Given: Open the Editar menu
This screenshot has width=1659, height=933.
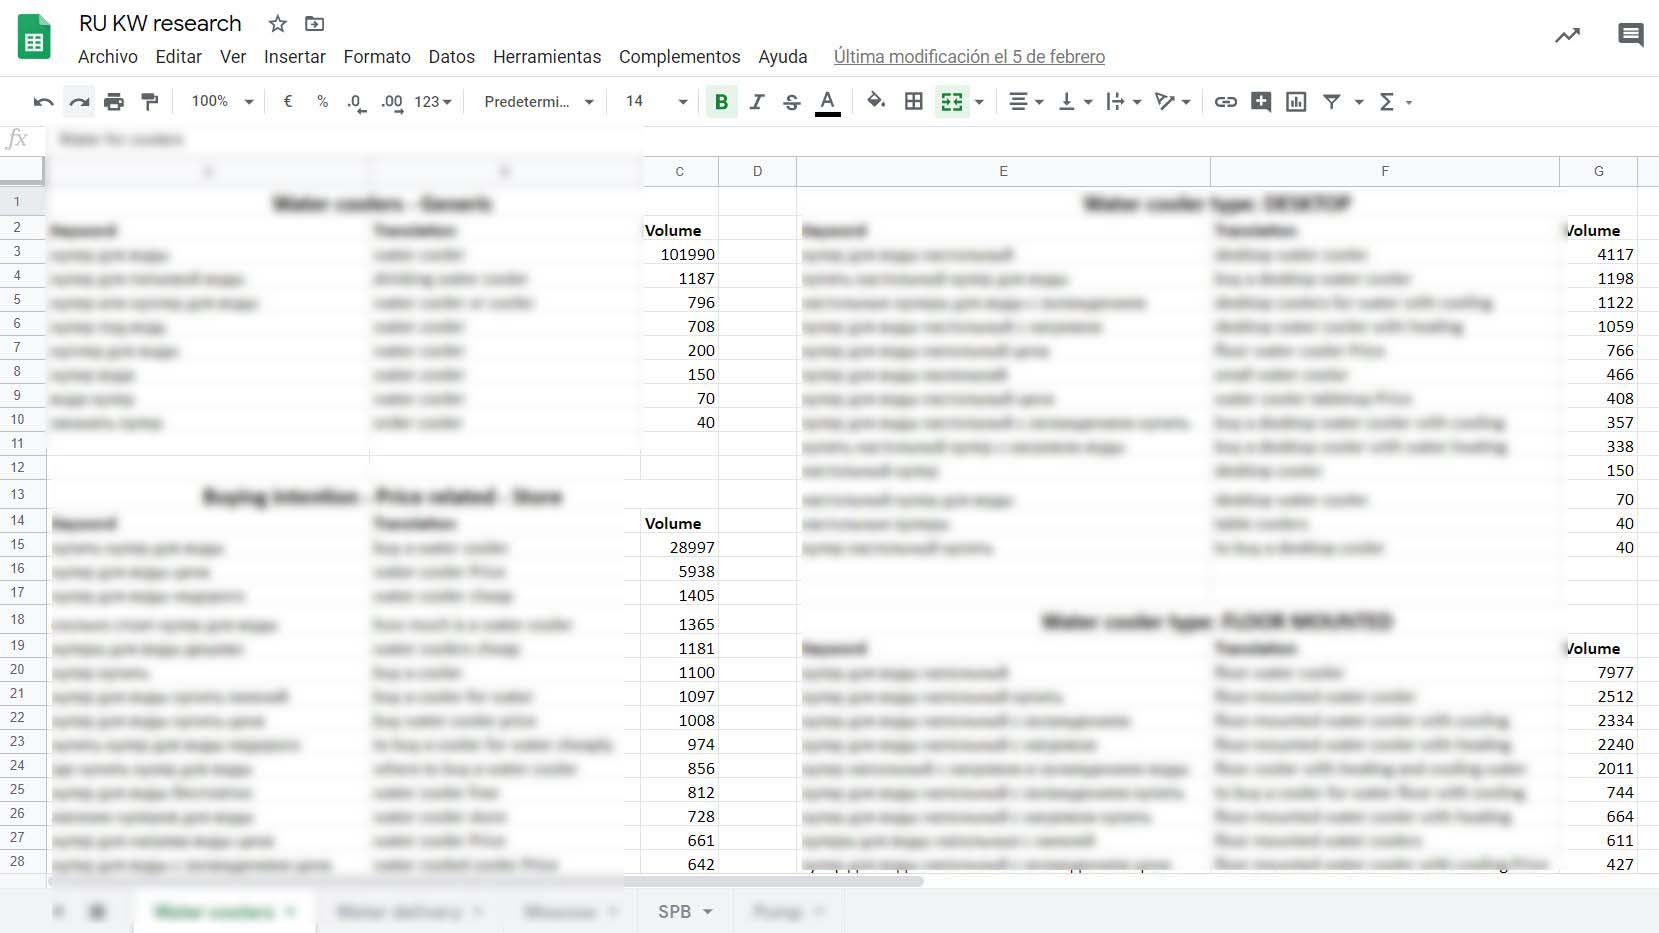Looking at the screenshot, I should pos(179,57).
